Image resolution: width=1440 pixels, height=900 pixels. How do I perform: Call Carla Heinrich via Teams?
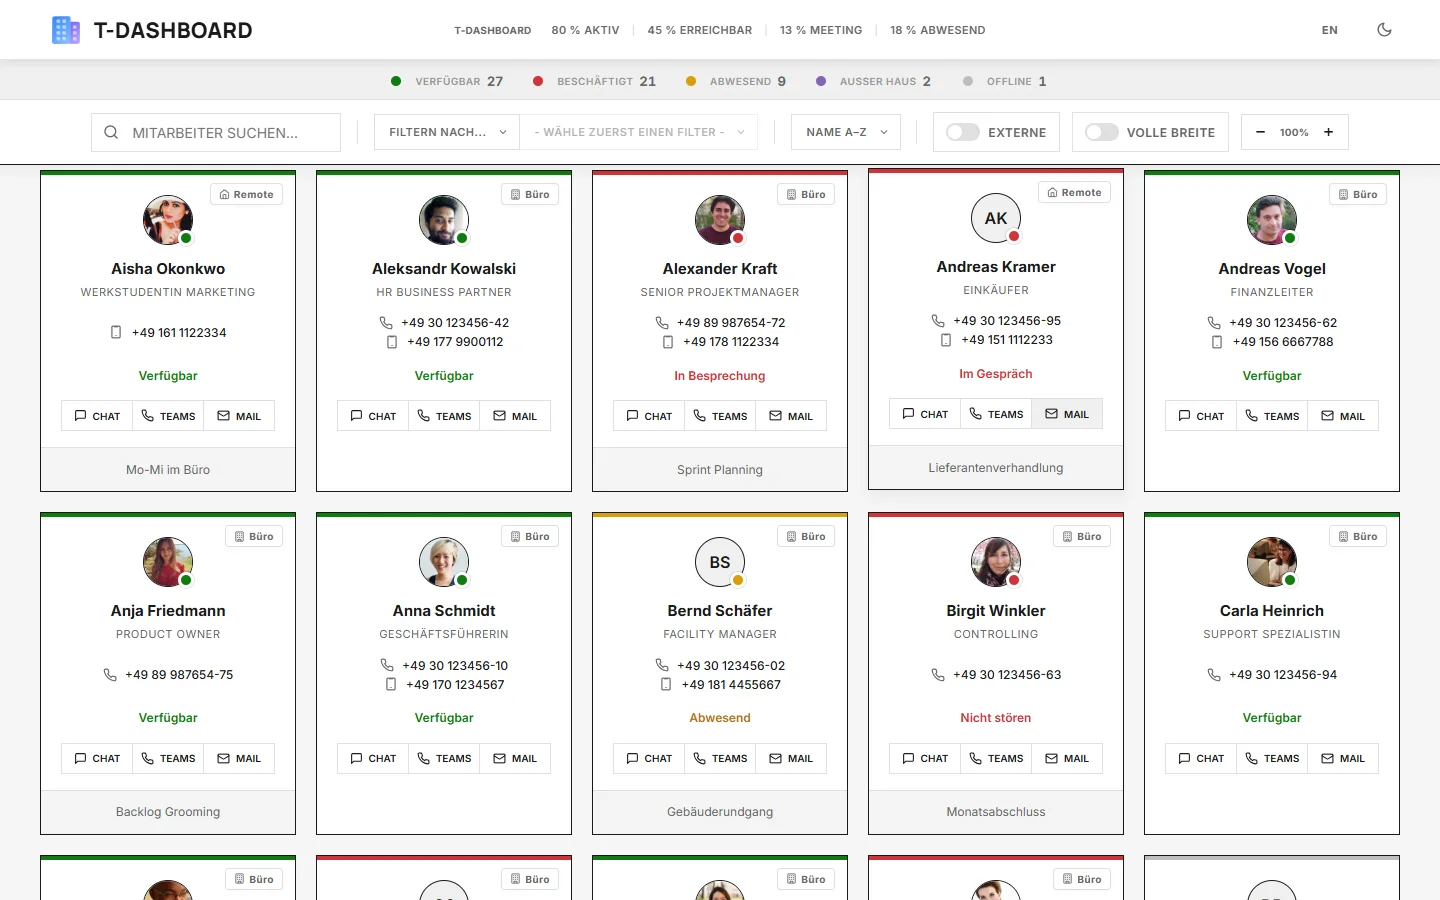[x=1272, y=758]
